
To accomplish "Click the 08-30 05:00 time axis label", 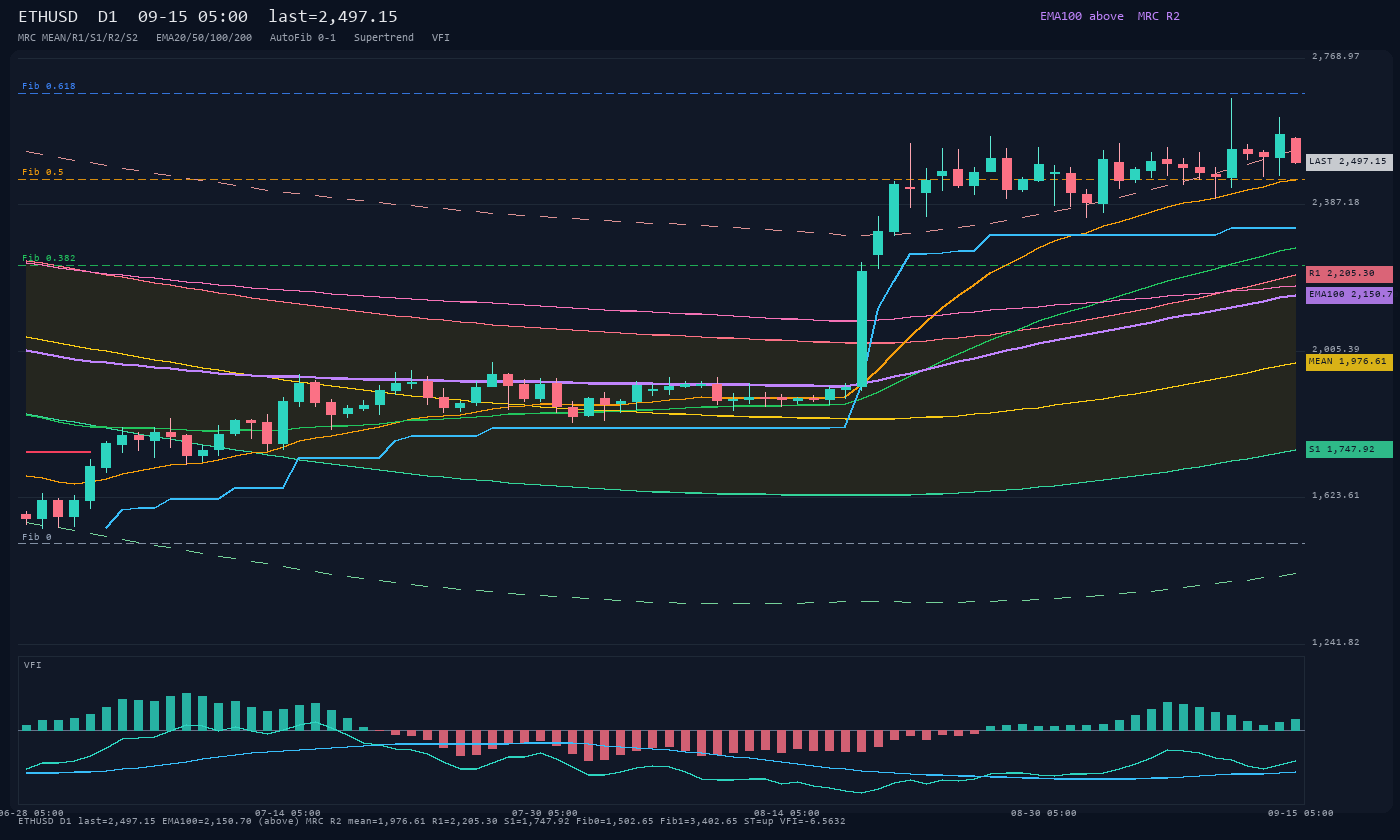I will pyautogui.click(x=1044, y=813).
